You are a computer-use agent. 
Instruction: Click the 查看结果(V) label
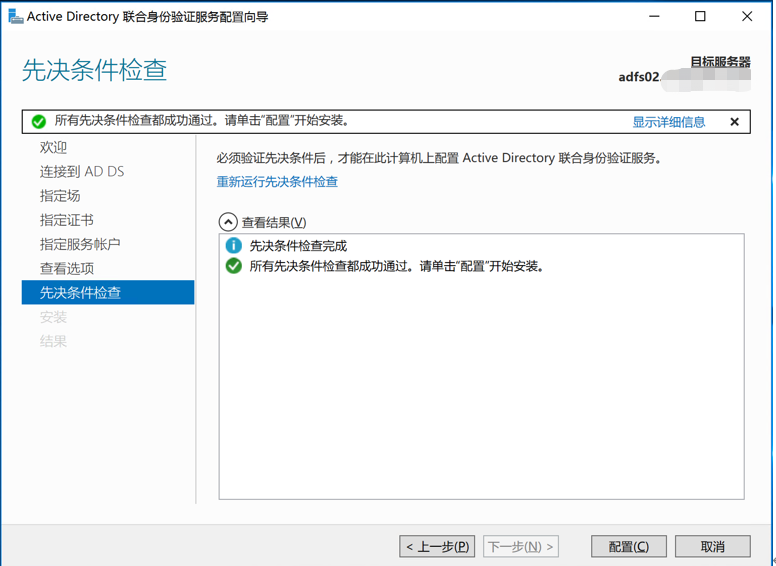(x=274, y=222)
